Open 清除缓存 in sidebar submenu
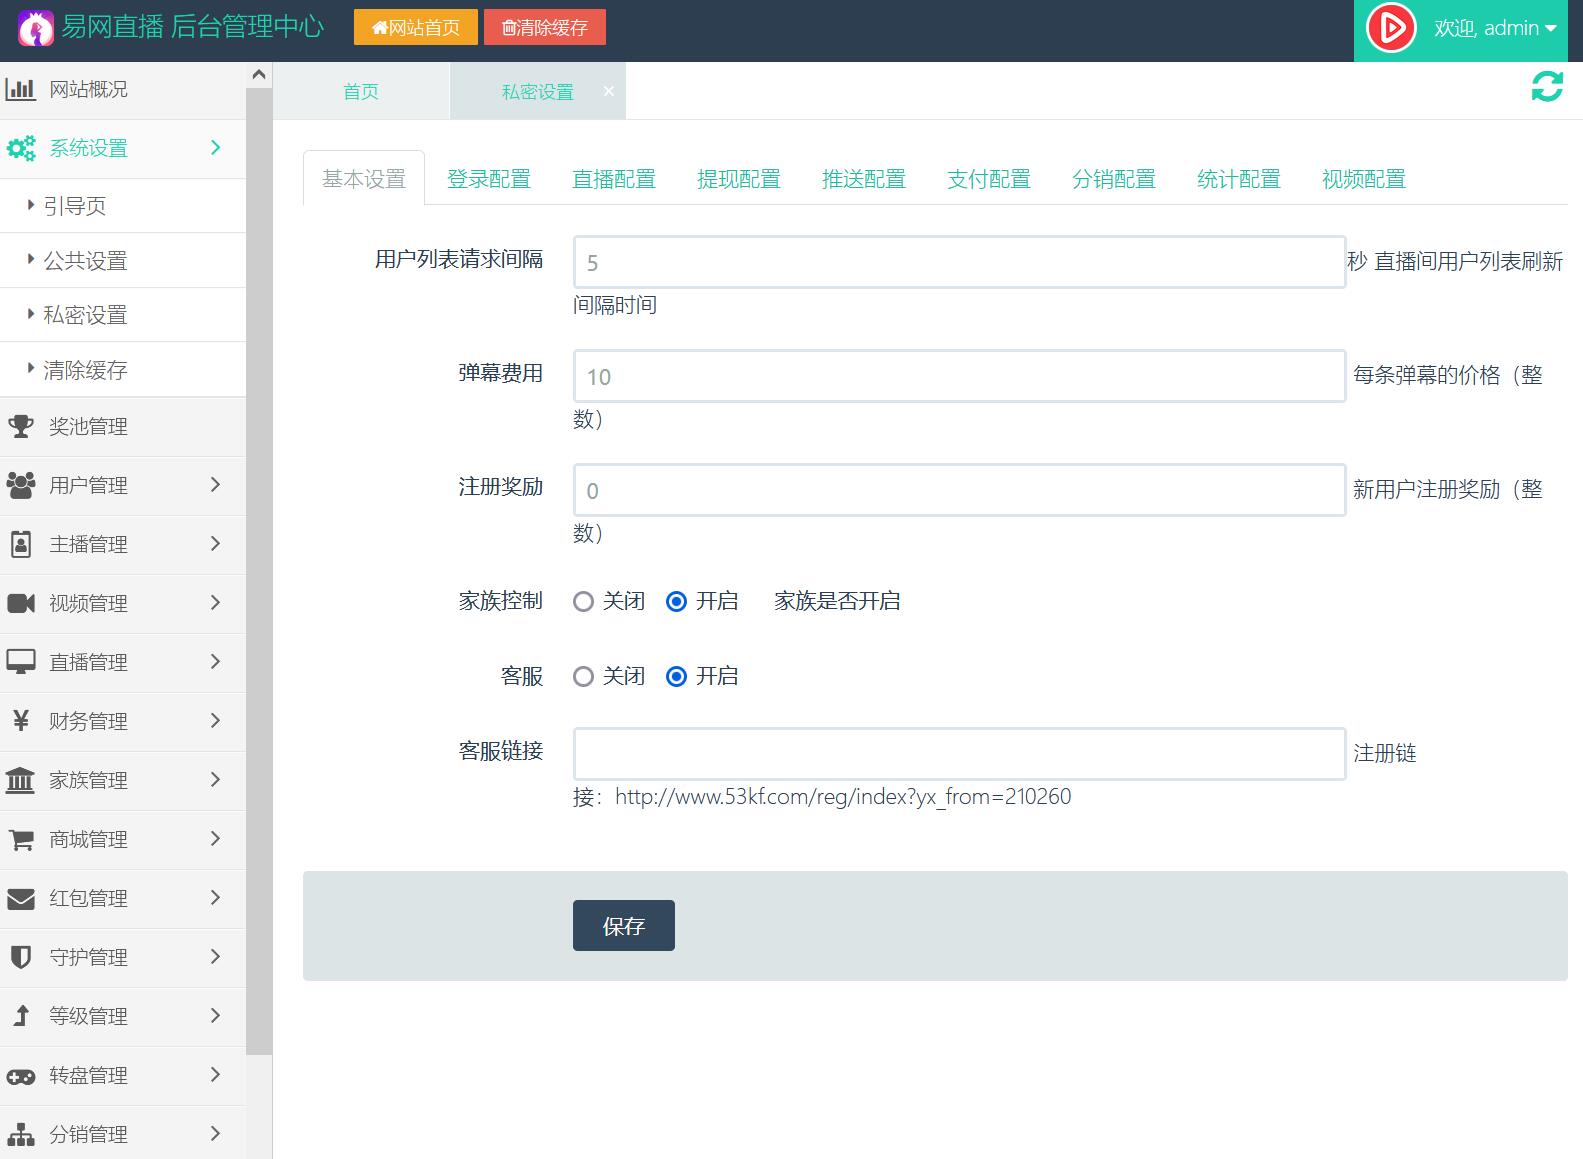1583x1159 pixels. (122, 370)
